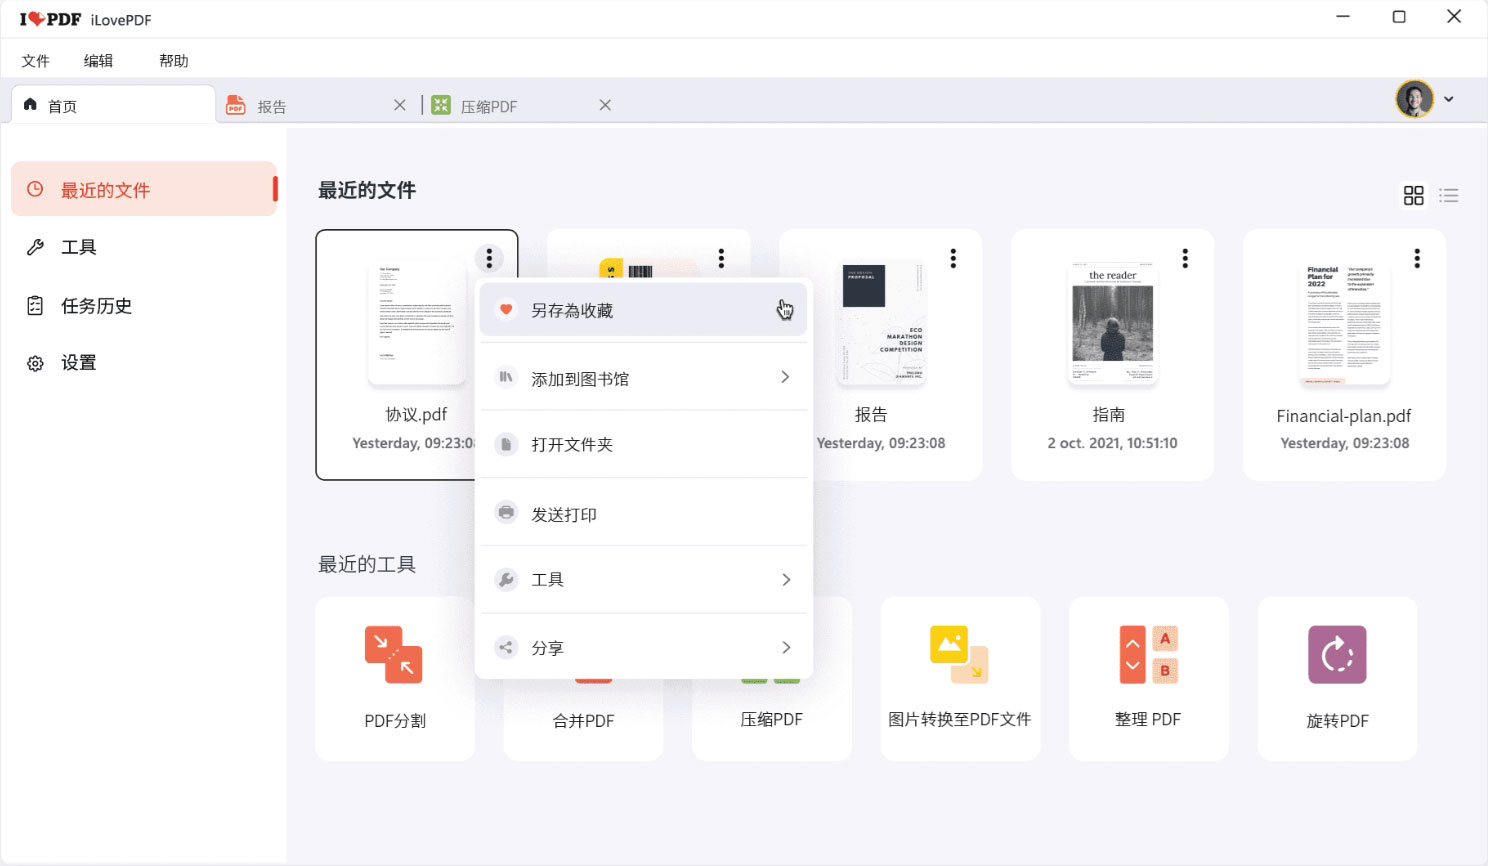
Task: Open three-dot menu on 指南 file
Action: (x=1185, y=259)
